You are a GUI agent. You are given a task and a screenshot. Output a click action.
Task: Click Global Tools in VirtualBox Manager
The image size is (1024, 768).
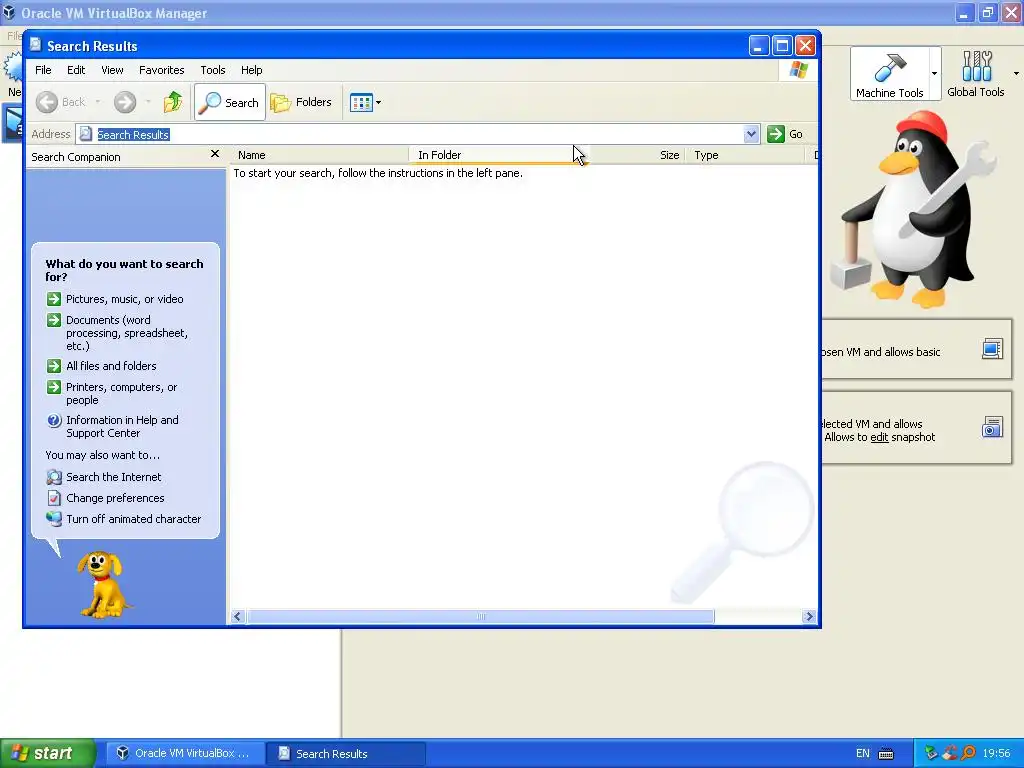pyautogui.click(x=976, y=74)
